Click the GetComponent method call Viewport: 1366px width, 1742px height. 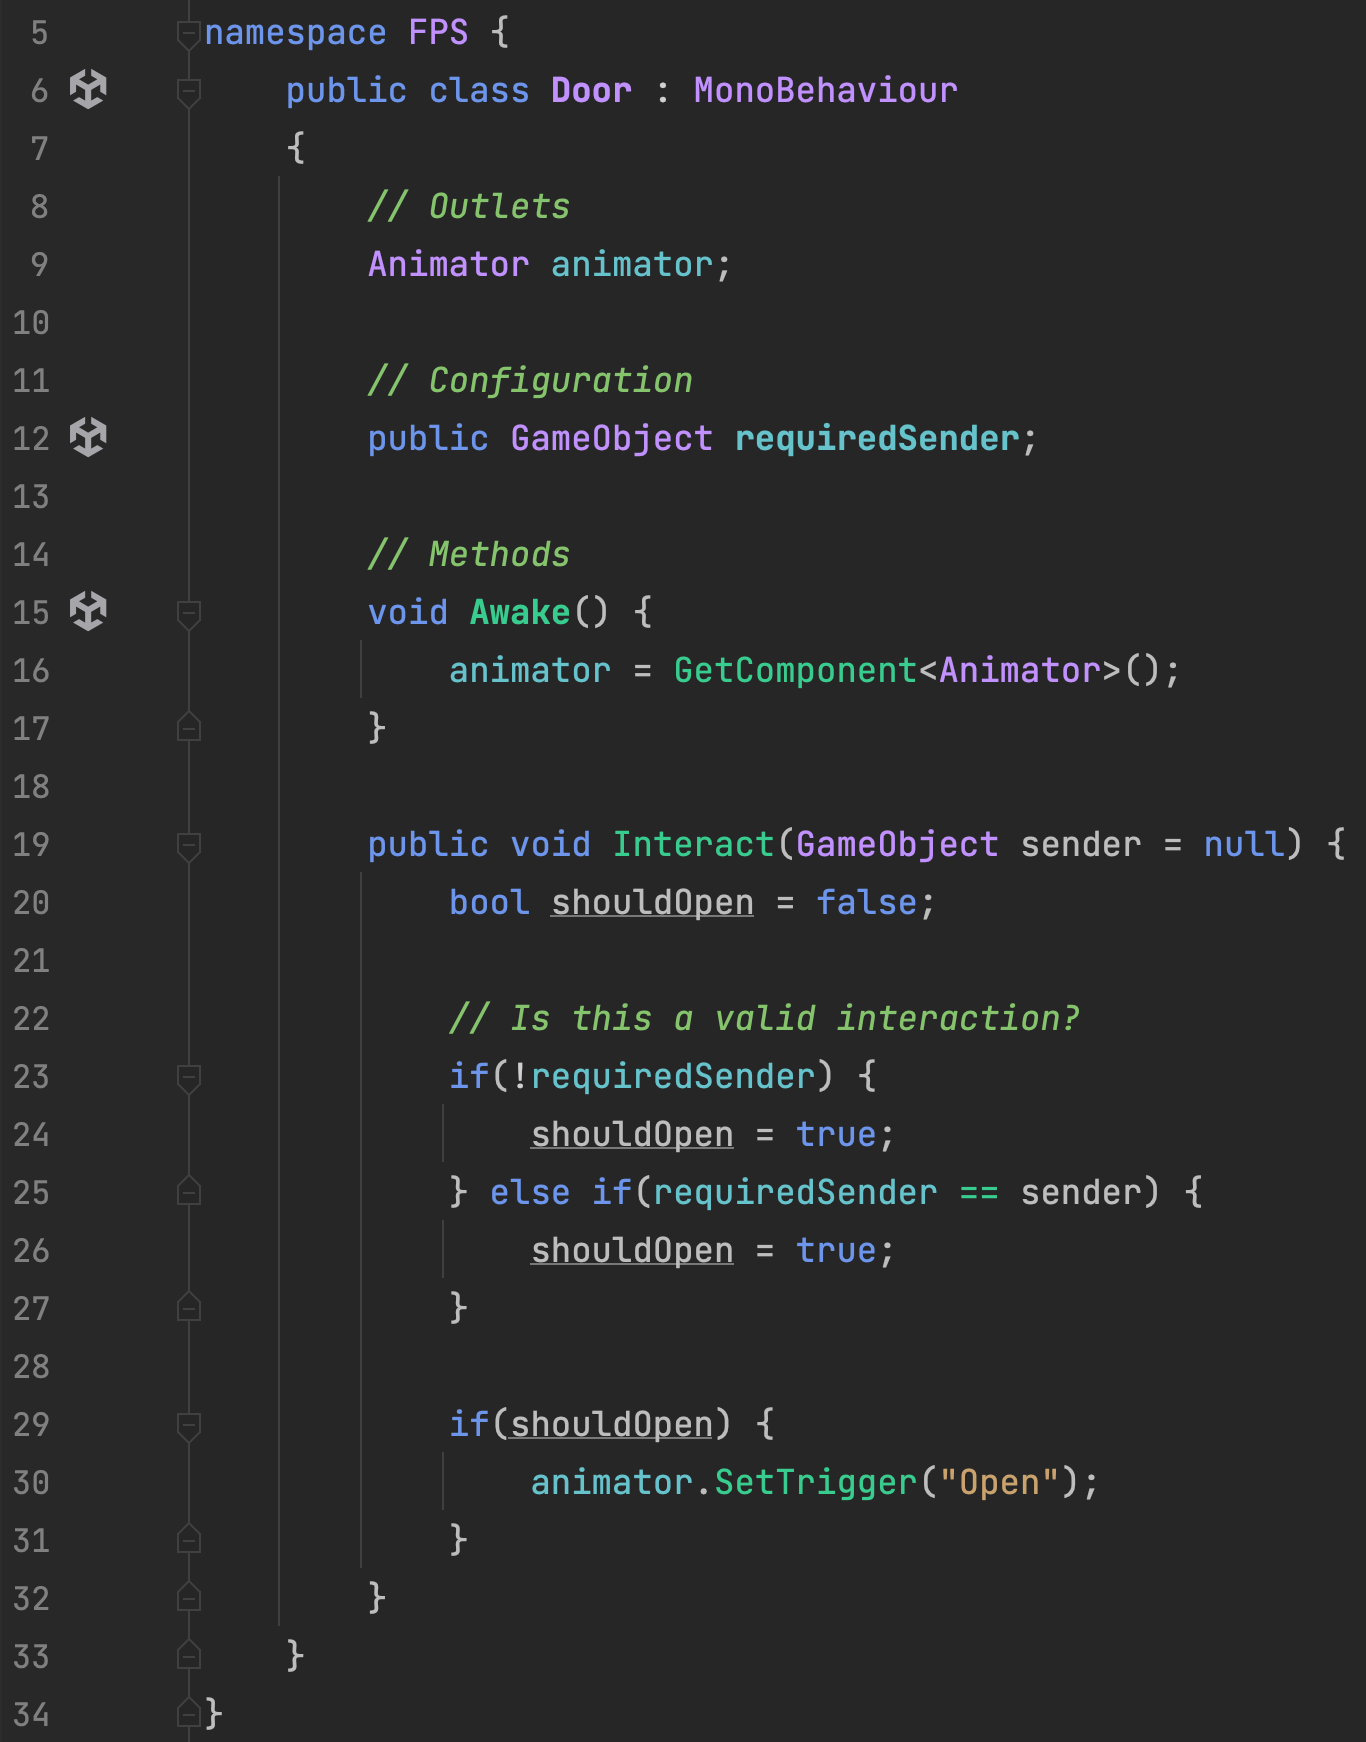tap(794, 671)
